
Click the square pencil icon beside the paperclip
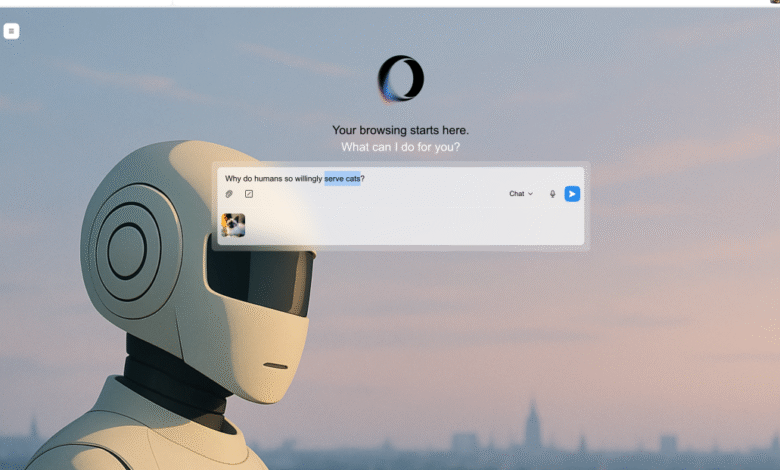[249, 194]
